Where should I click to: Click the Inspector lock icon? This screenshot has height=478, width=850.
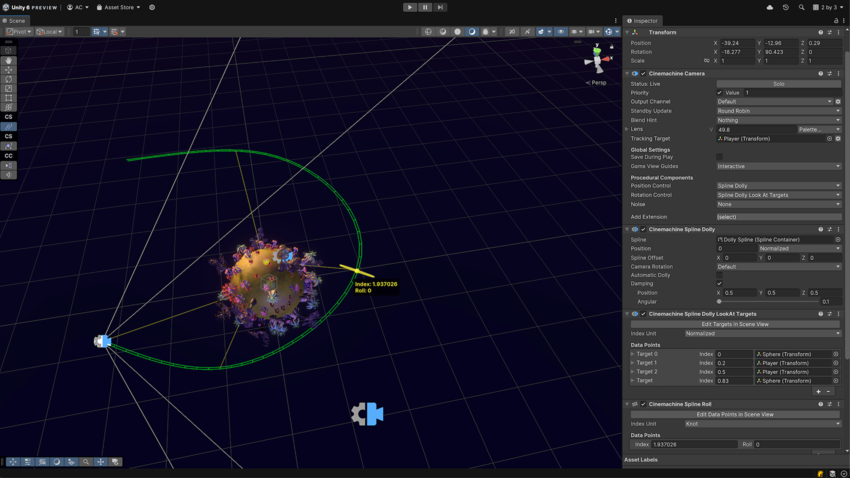pyautogui.click(x=836, y=20)
